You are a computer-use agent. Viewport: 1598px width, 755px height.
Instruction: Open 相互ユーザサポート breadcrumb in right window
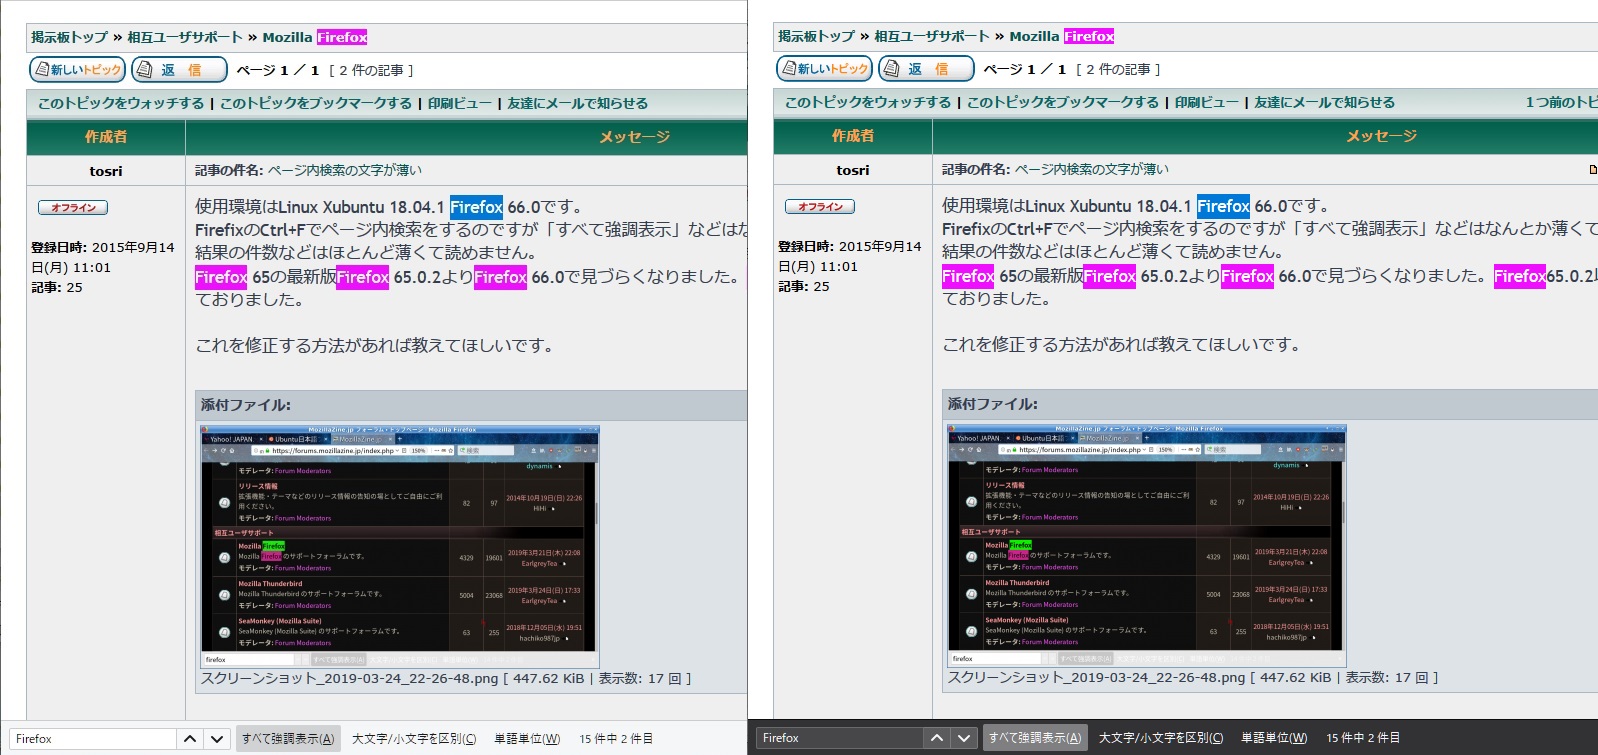pyautogui.click(x=932, y=36)
